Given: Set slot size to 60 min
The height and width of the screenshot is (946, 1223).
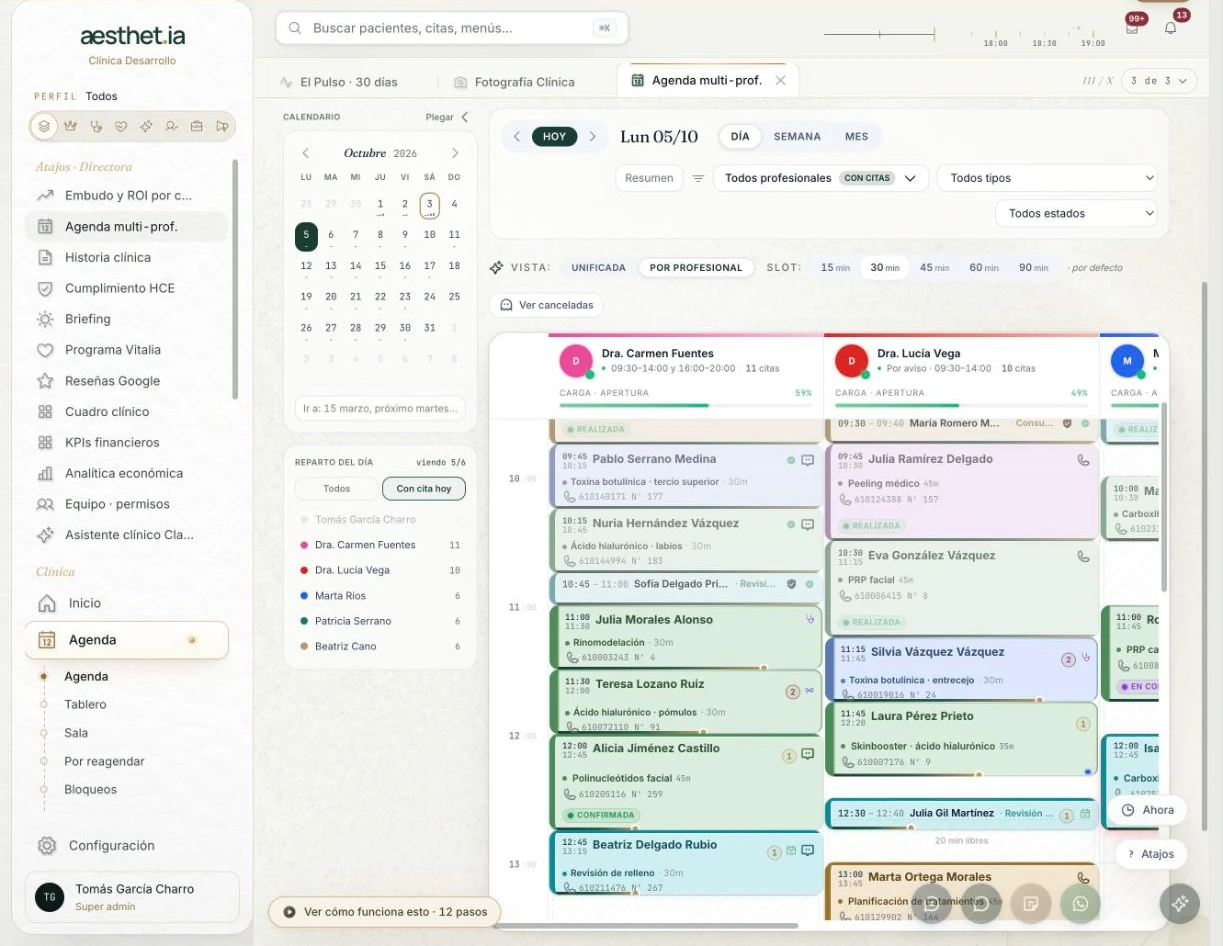Looking at the screenshot, I should point(983,268).
